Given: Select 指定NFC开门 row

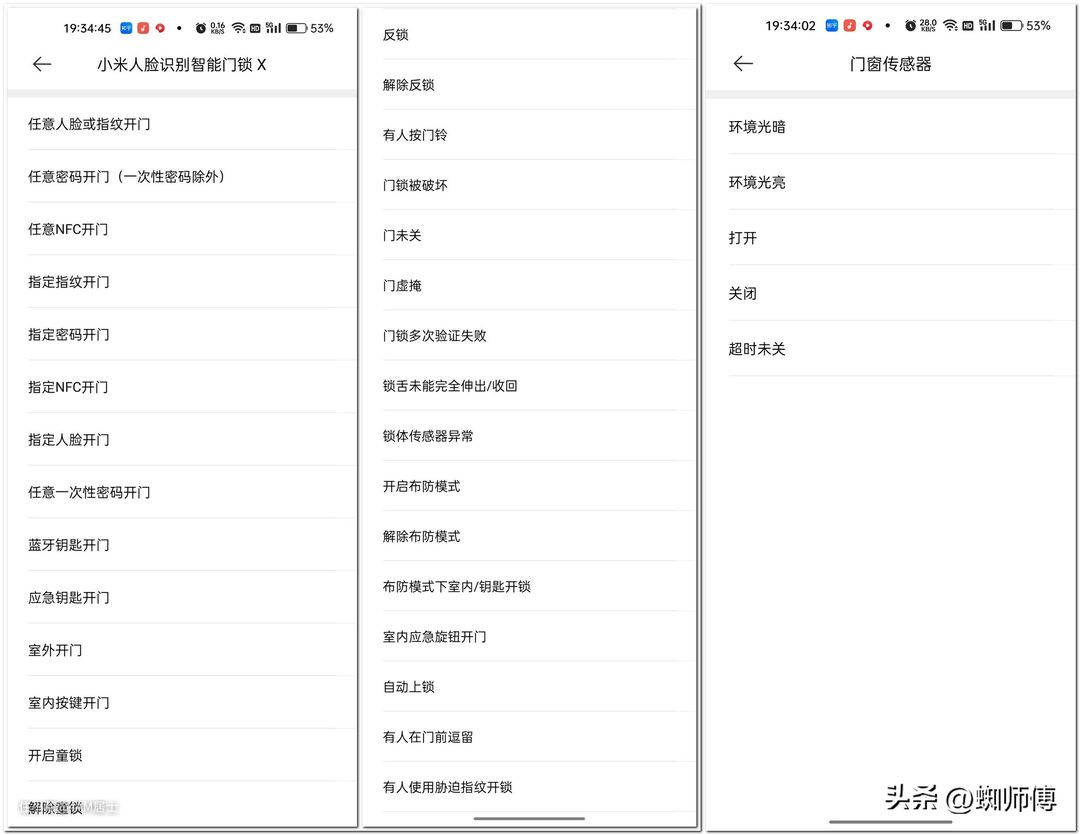Looking at the screenshot, I should point(183,387).
